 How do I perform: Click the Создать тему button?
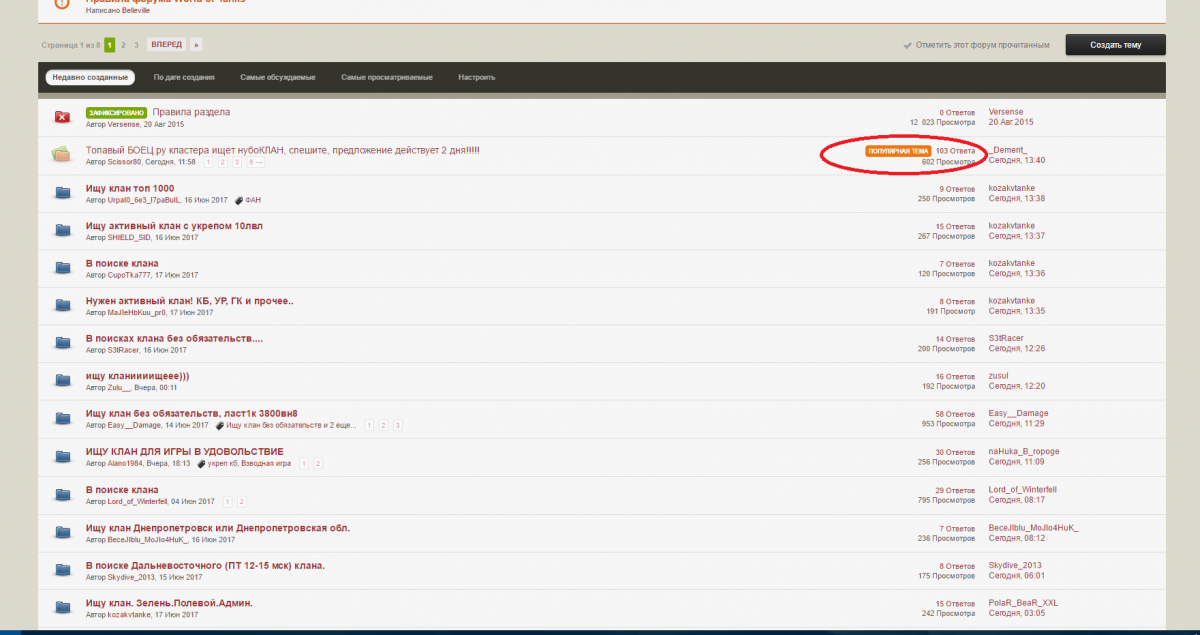tap(1115, 45)
